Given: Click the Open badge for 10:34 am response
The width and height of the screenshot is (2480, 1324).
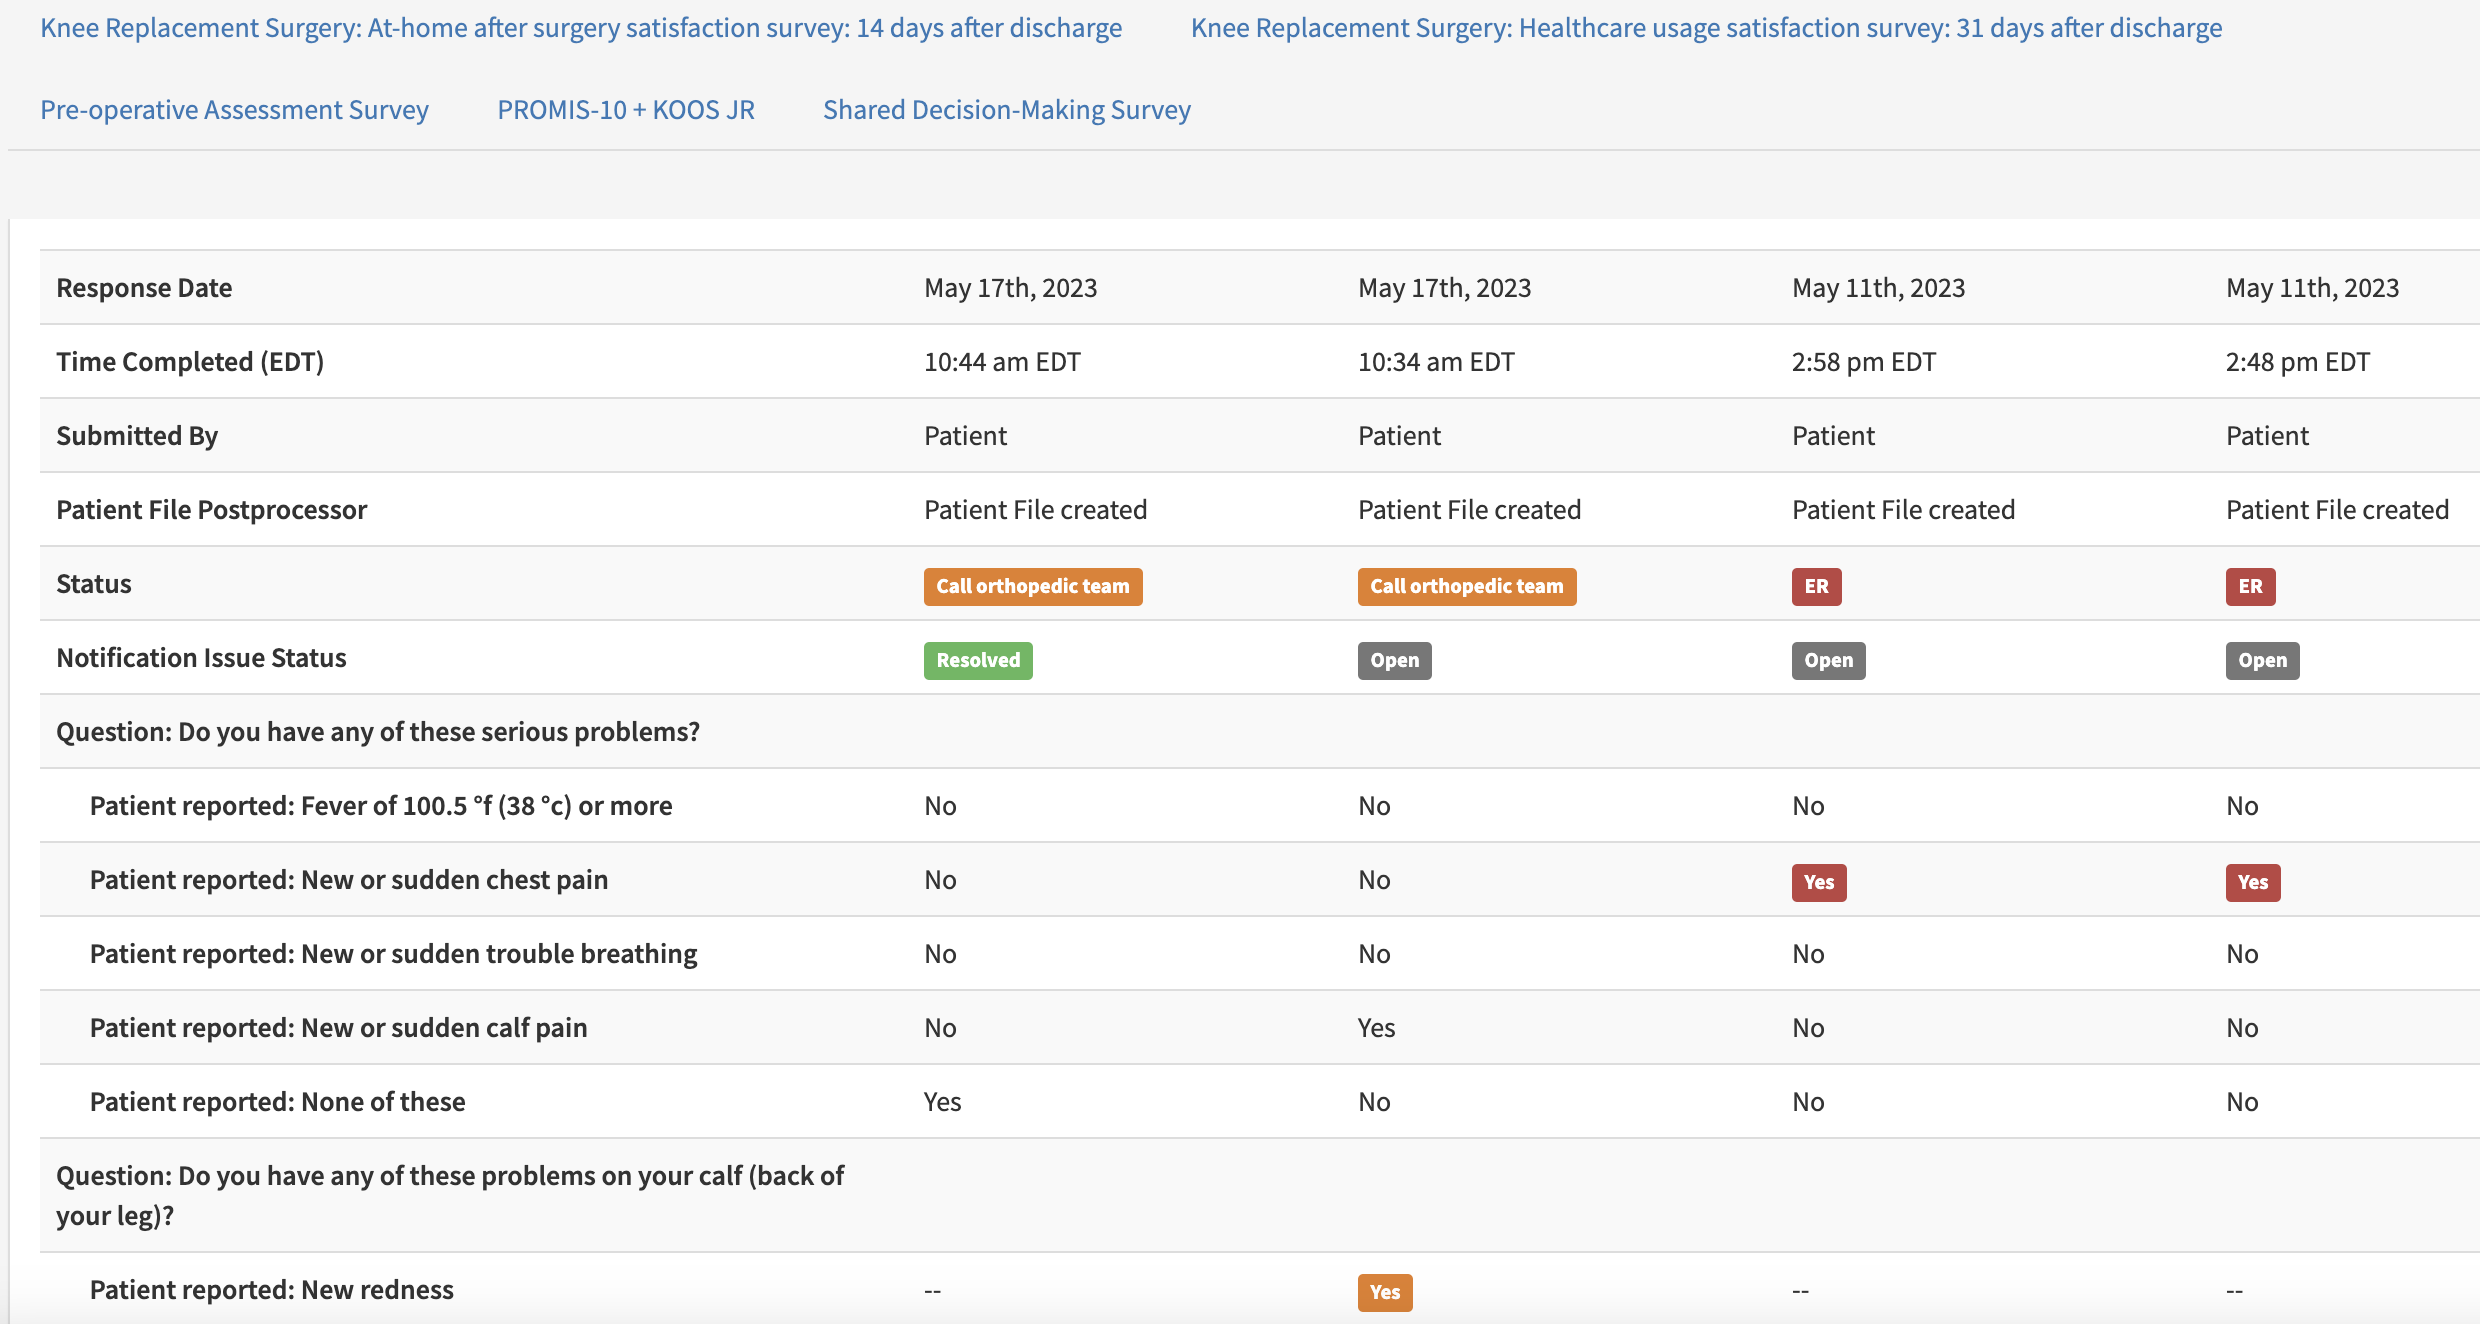Looking at the screenshot, I should click(1394, 660).
